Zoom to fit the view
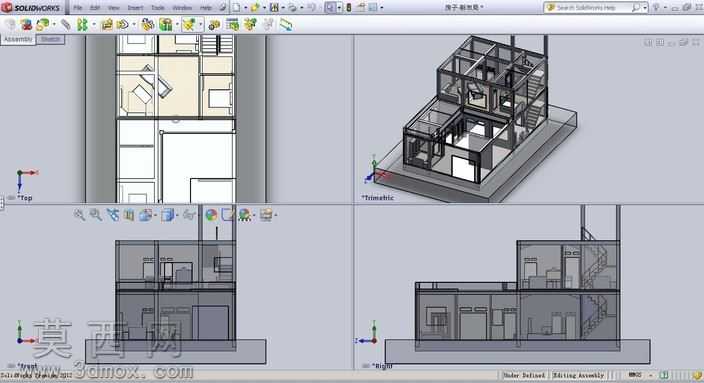The width and height of the screenshot is (704, 383). click(x=79, y=215)
